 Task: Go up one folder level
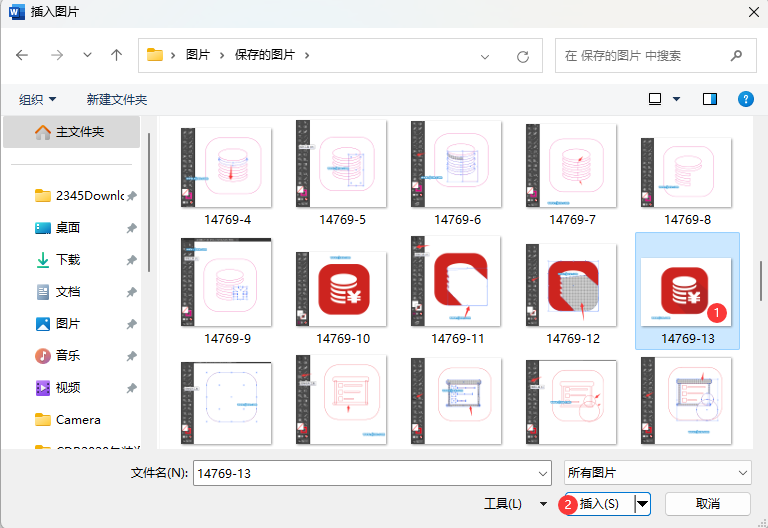pyautogui.click(x=116, y=55)
